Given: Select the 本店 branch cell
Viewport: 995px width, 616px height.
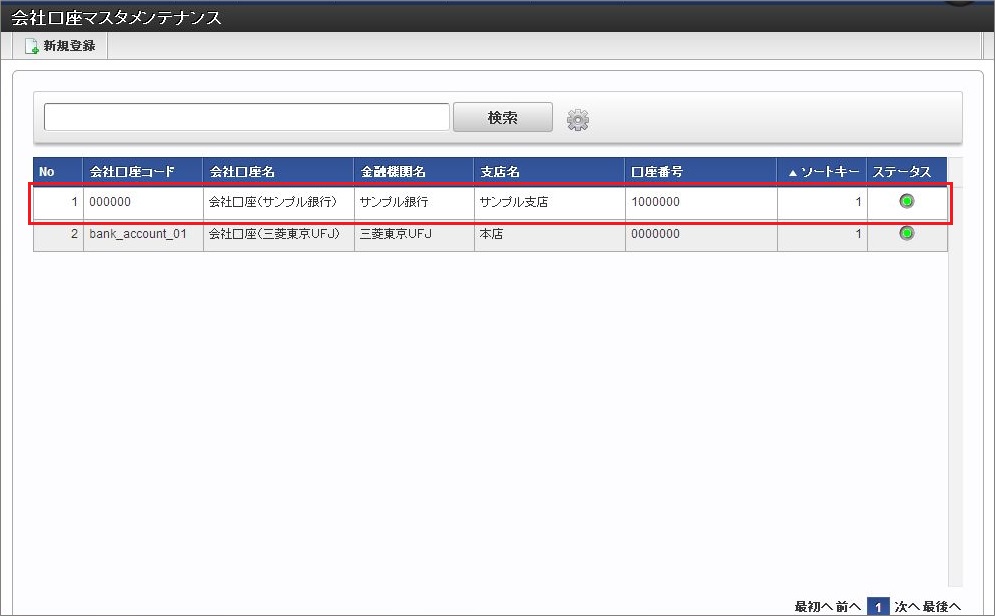Looking at the screenshot, I should coord(550,234).
